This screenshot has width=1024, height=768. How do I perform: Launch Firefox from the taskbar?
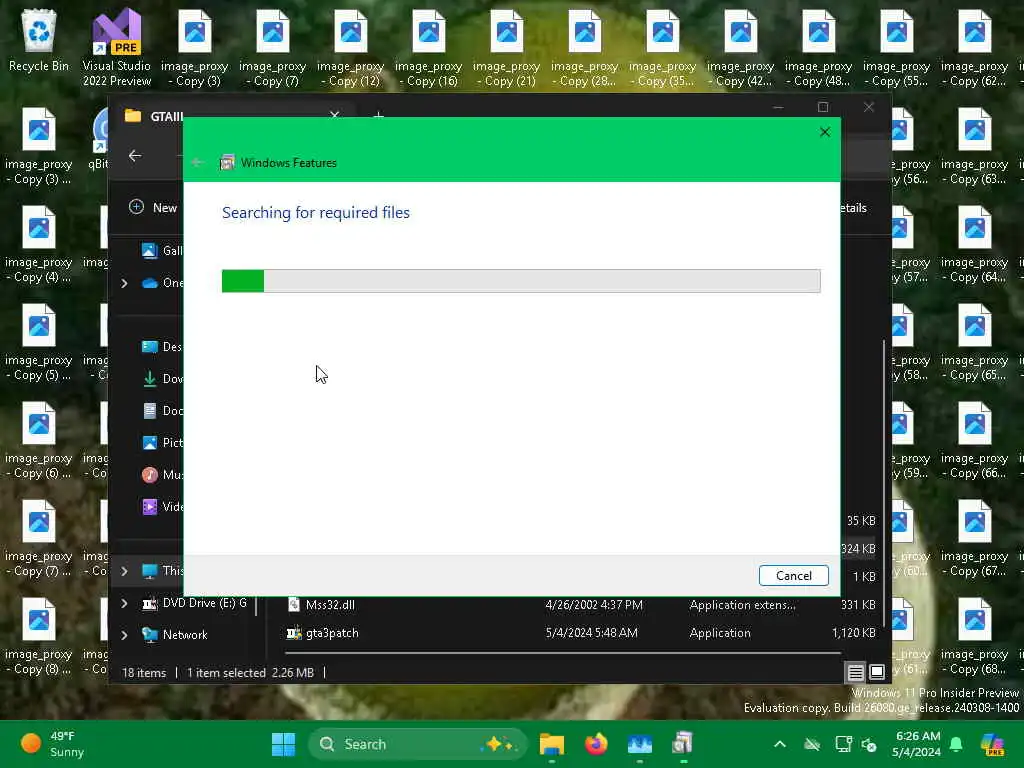coord(596,744)
